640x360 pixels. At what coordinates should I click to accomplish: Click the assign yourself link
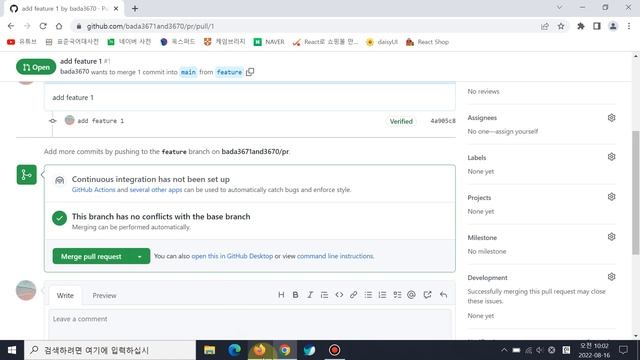coord(516,131)
